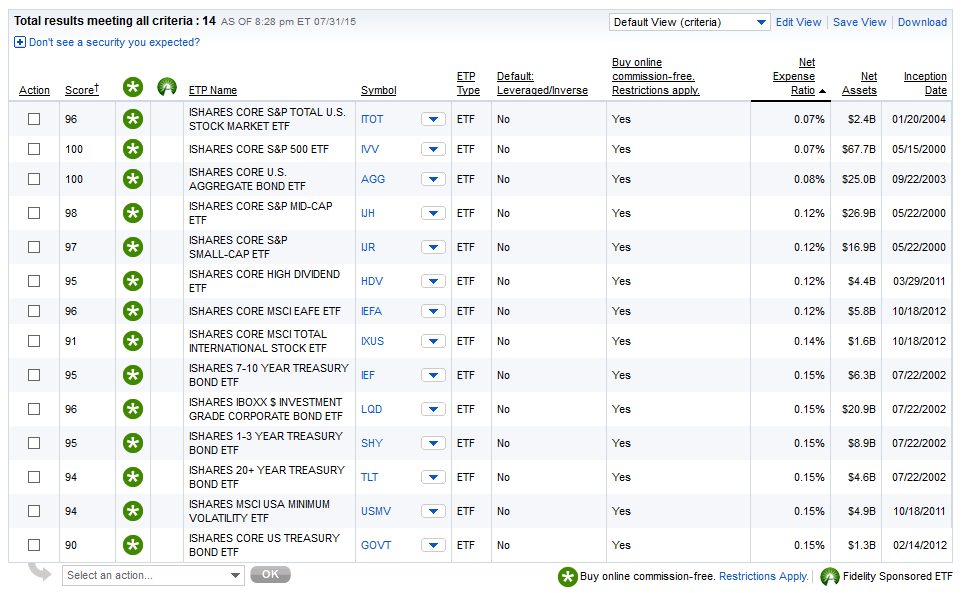This screenshot has height=593, width=968.
Task: Click commission-free star icon in IXUS row
Action: pyautogui.click(x=133, y=341)
